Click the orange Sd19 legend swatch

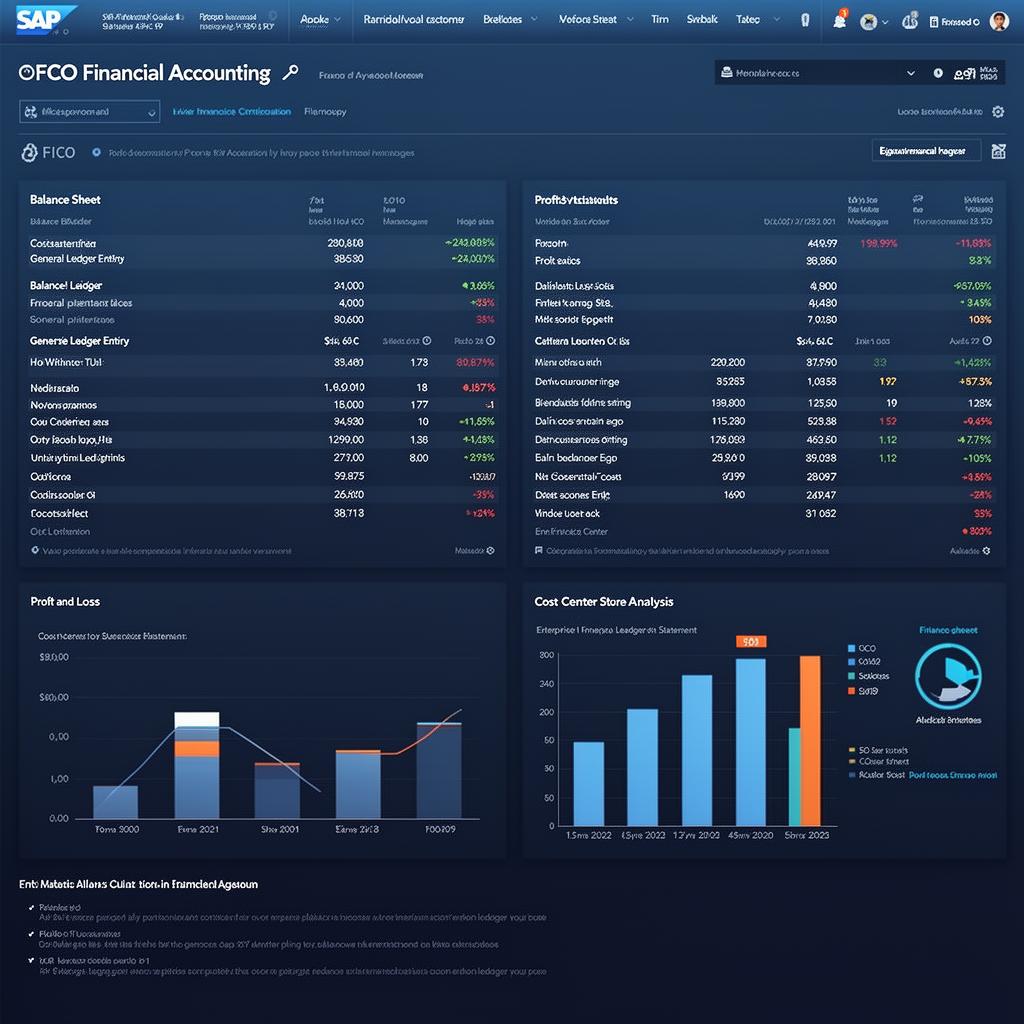click(x=852, y=691)
